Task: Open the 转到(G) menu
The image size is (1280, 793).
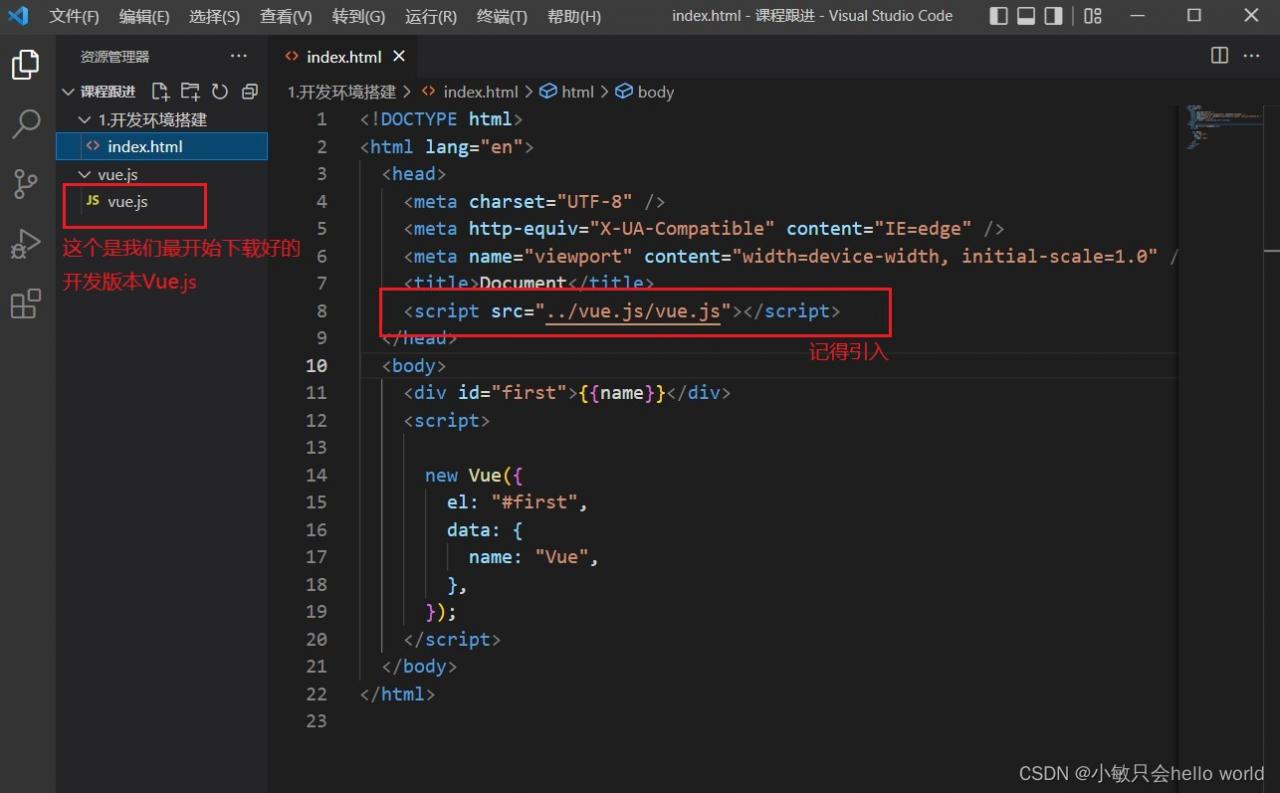Action: click(358, 16)
